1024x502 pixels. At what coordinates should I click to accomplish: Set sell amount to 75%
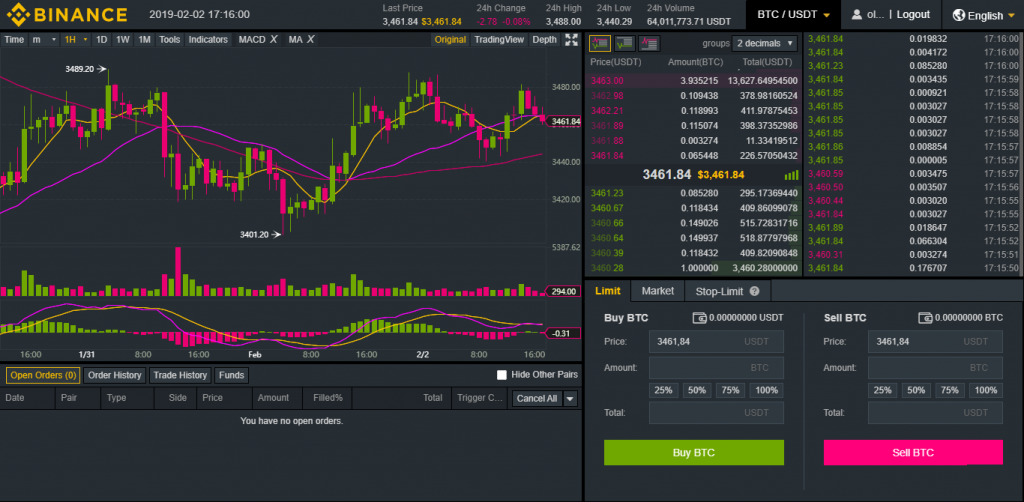(x=950, y=390)
